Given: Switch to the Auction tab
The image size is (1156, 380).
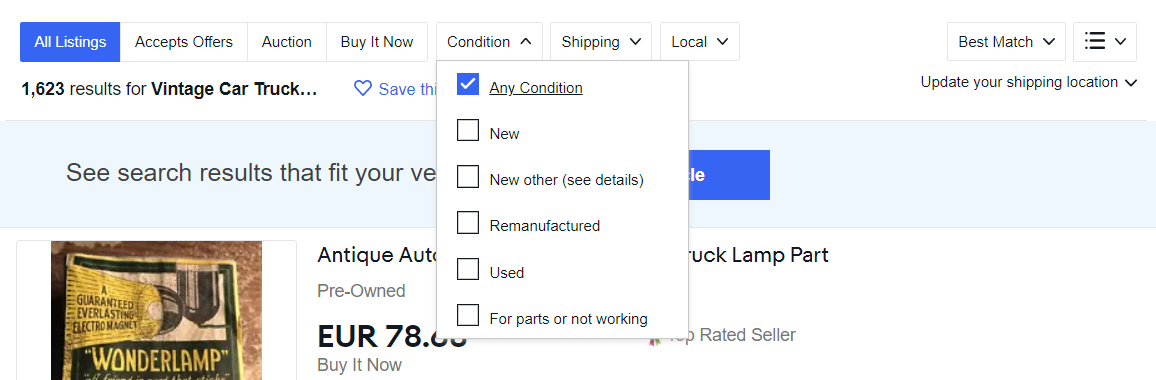Looking at the screenshot, I should point(287,42).
